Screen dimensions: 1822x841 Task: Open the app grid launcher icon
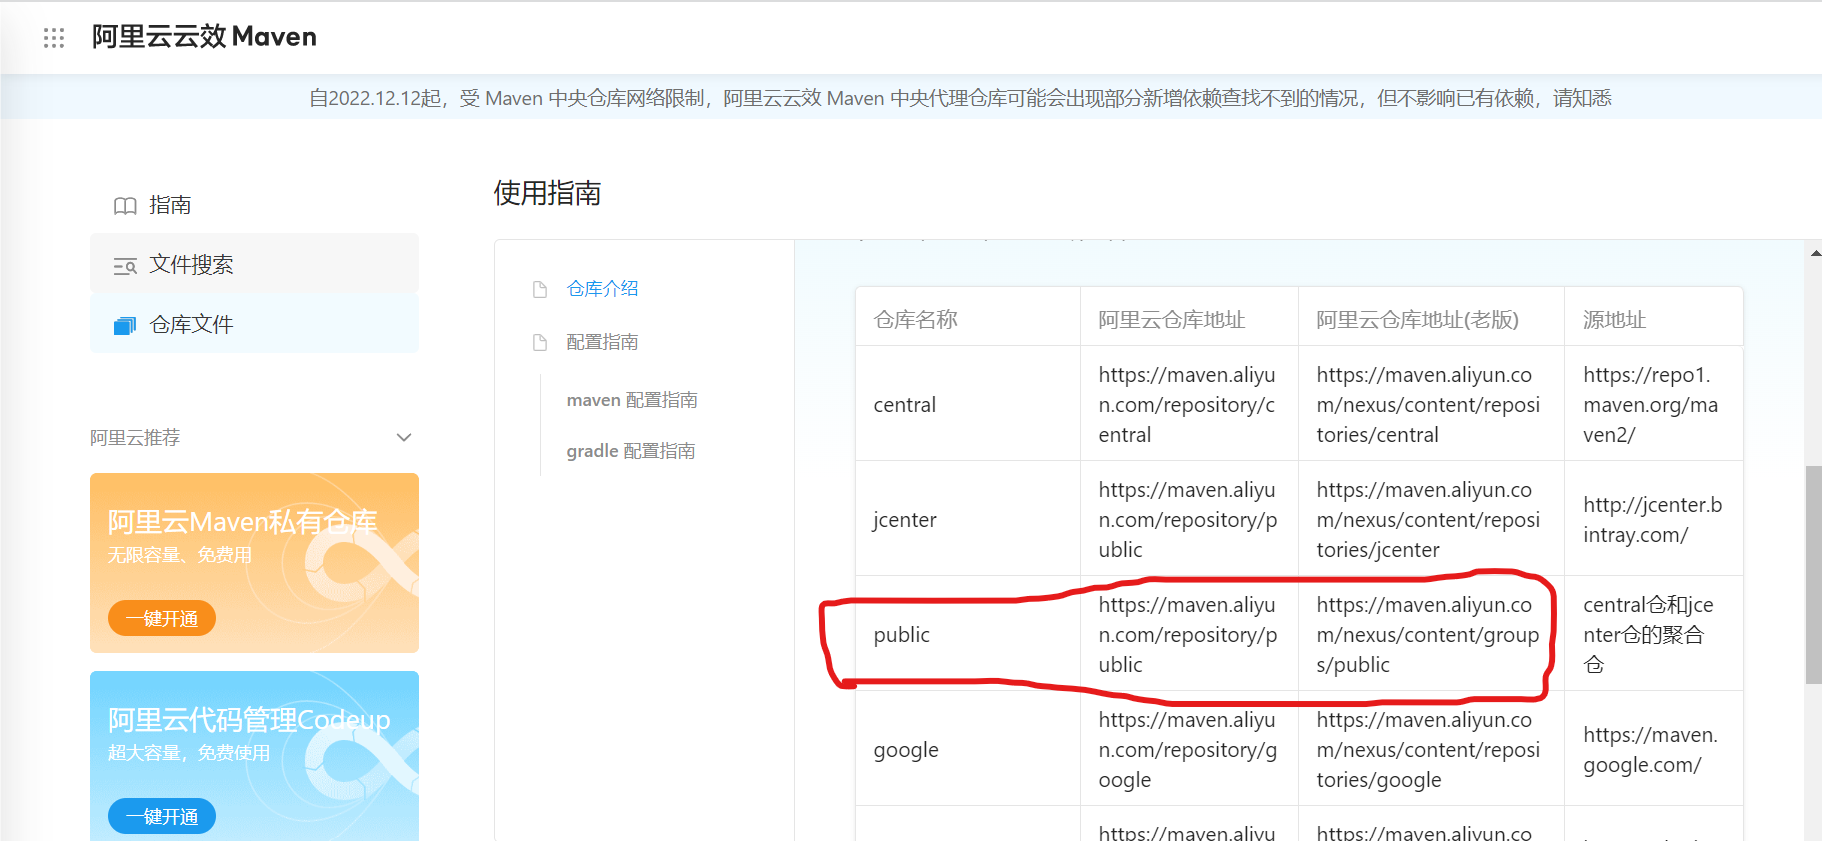pyautogui.click(x=54, y=38)
